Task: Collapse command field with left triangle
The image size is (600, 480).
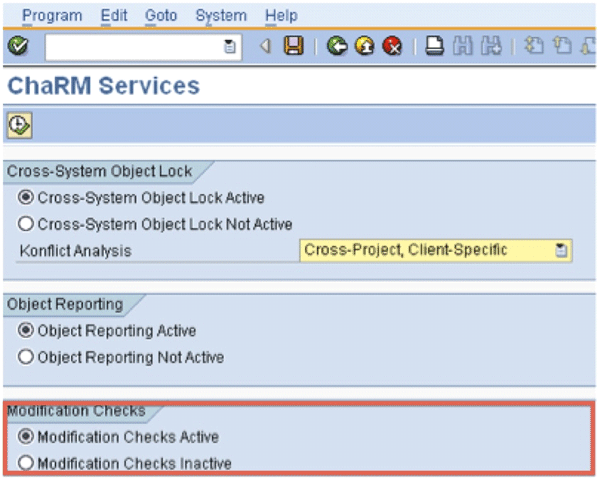Action: pyautogui.click(x=265, y=46)
